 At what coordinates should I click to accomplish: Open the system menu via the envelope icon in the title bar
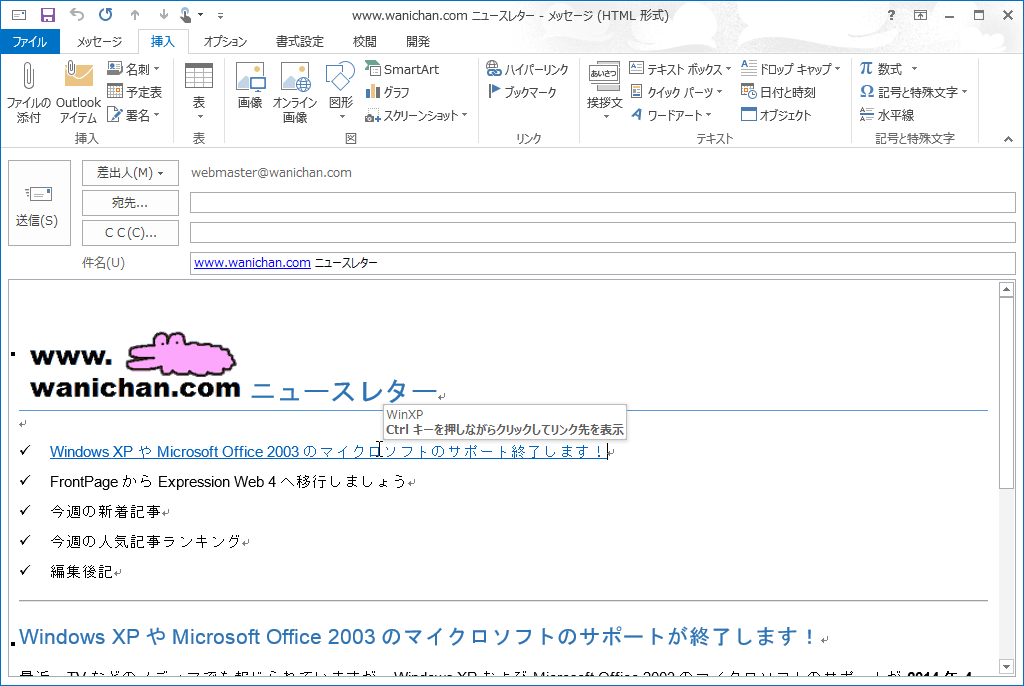pyautogui.click(x=19, y=15)
